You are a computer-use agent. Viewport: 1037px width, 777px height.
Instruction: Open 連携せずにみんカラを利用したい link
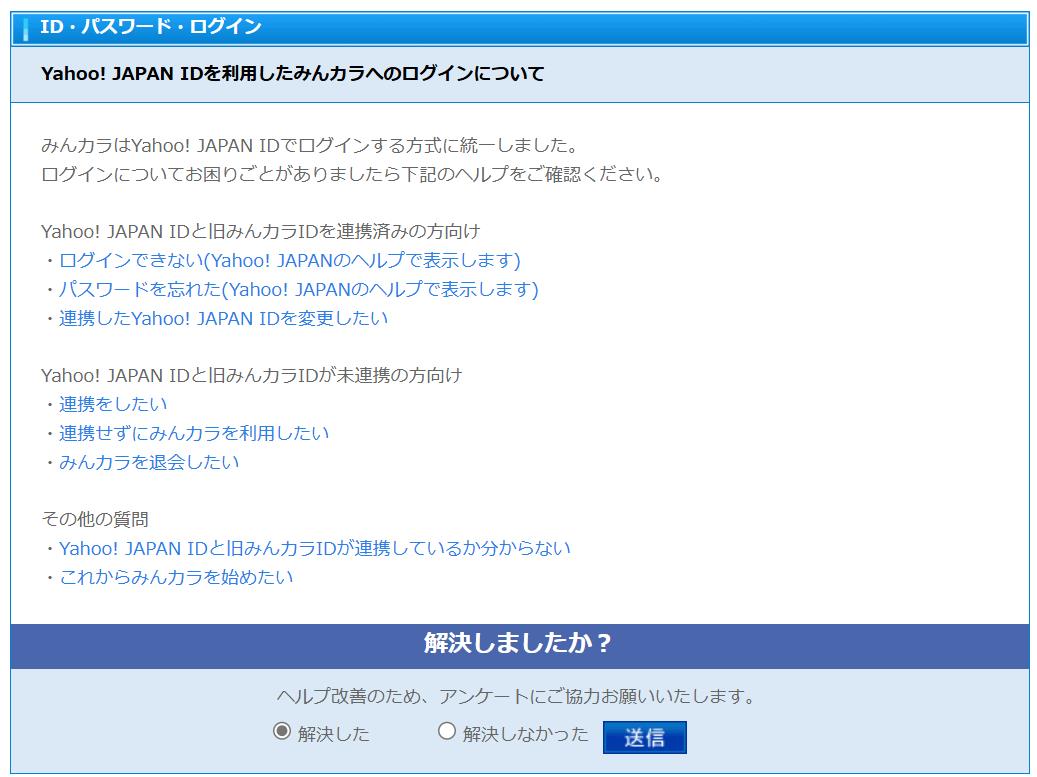click(194, 434)
